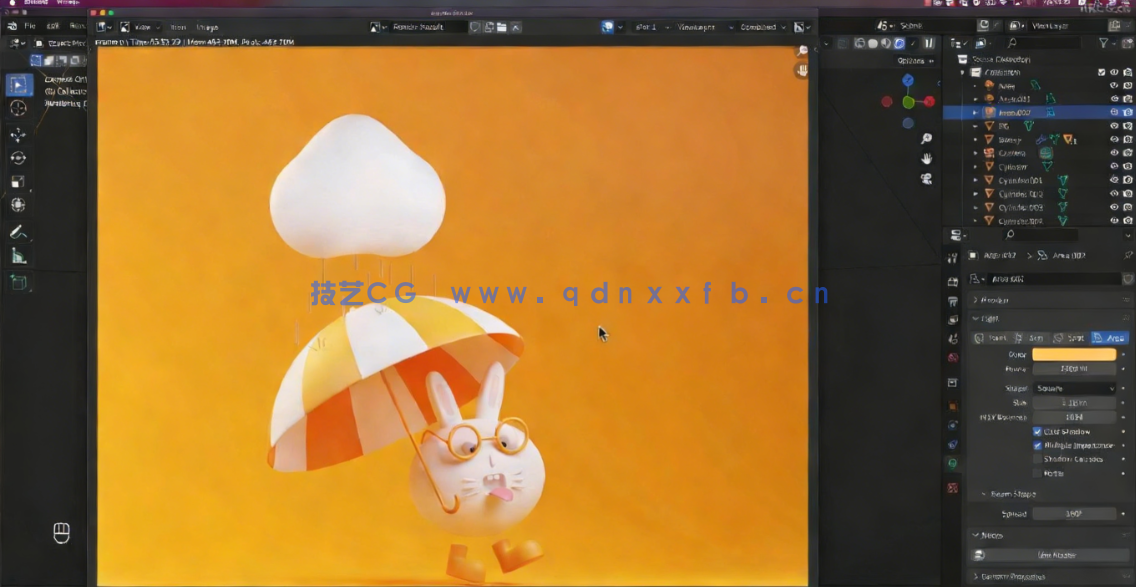Open the View menu in the viewport header
This screenshot has height=587, width=1136.
coord(143,27)
